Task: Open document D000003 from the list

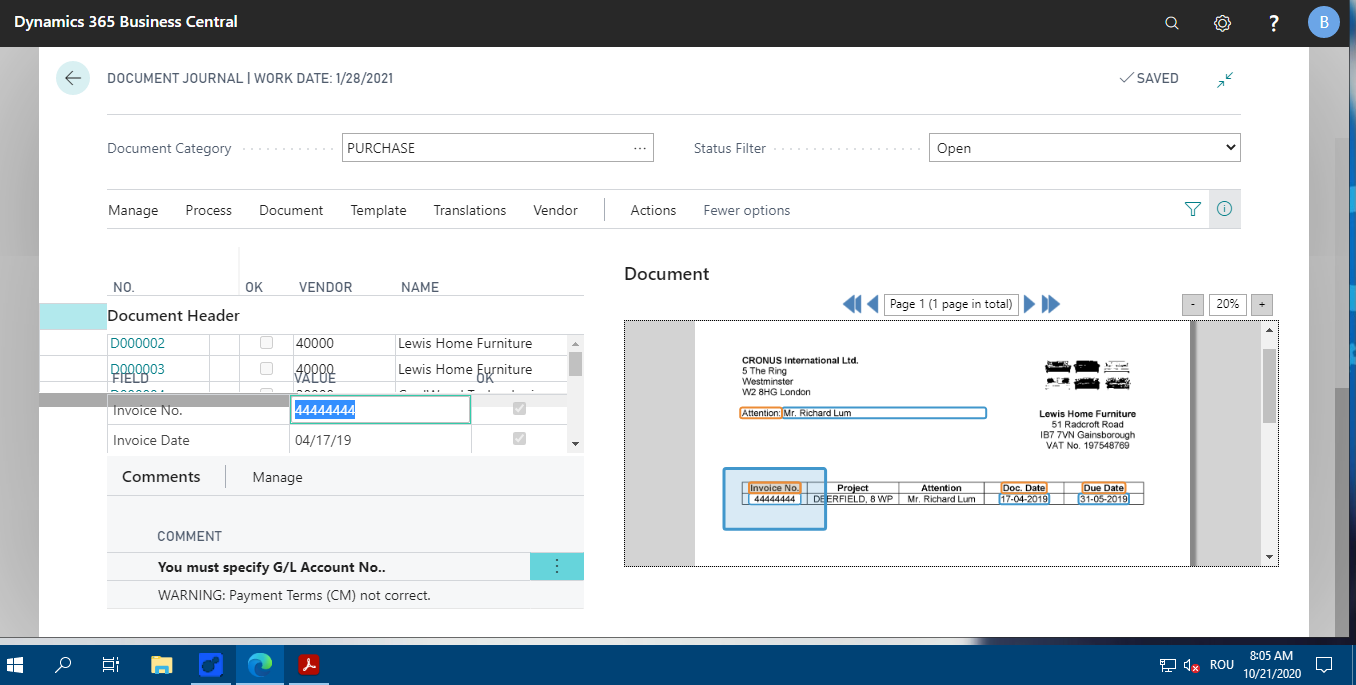Action: pyautogui.click(x=136, y=368)
